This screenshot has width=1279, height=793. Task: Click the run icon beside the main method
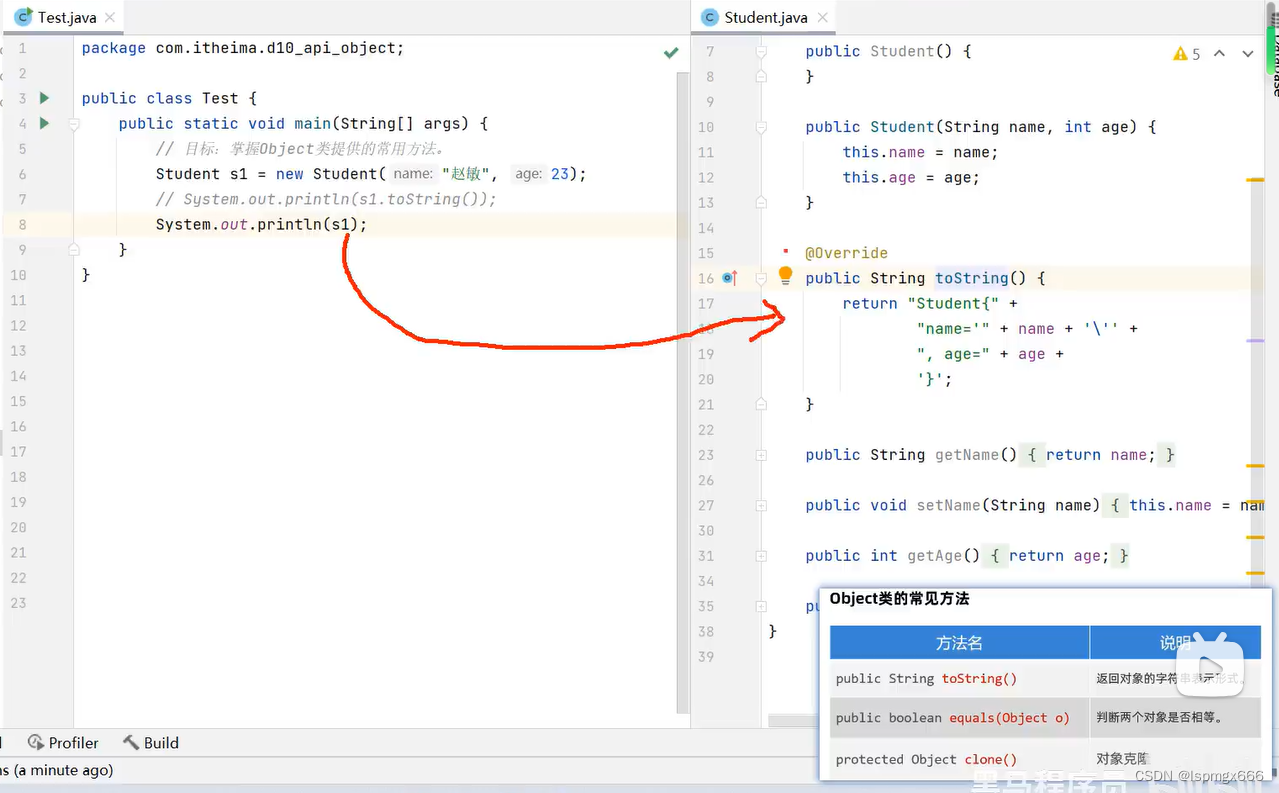[43, 123]
